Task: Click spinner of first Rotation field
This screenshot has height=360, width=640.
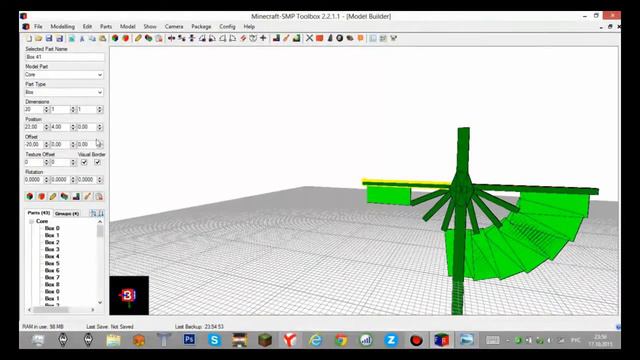Action: [46, 180]
